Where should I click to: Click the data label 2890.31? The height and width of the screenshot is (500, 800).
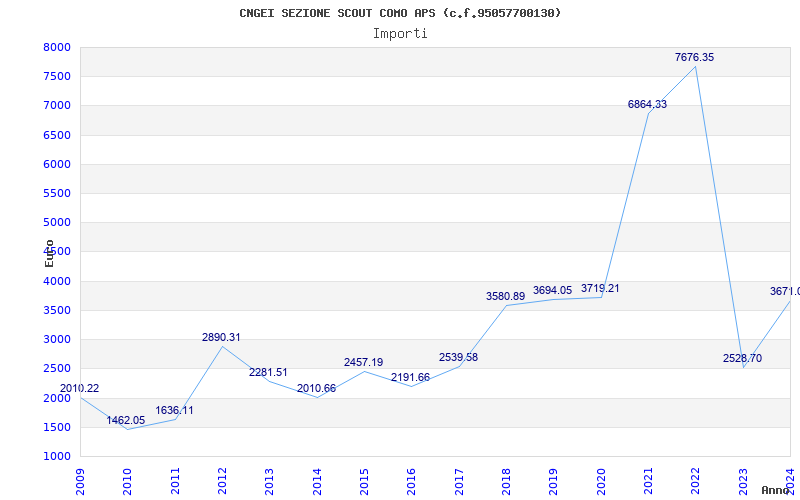pyautogui.click(x=221, y=338)
